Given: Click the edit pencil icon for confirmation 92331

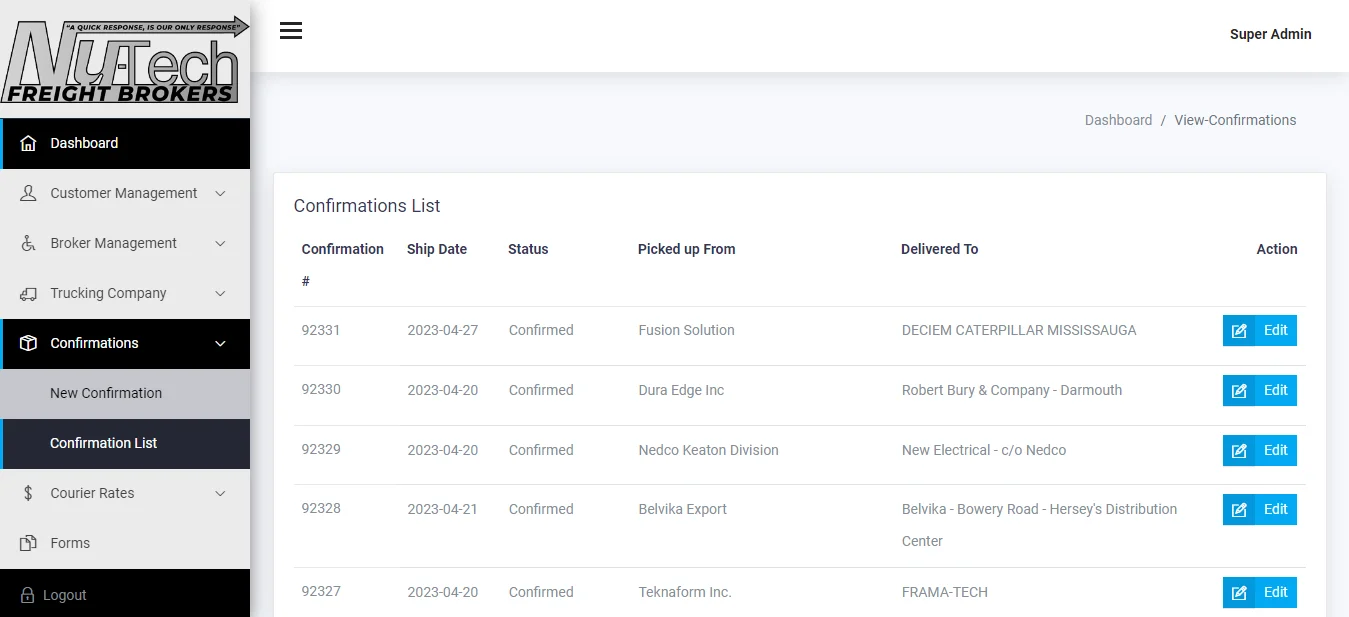Looking at the screenshot, I should (x=1239, y=331).
